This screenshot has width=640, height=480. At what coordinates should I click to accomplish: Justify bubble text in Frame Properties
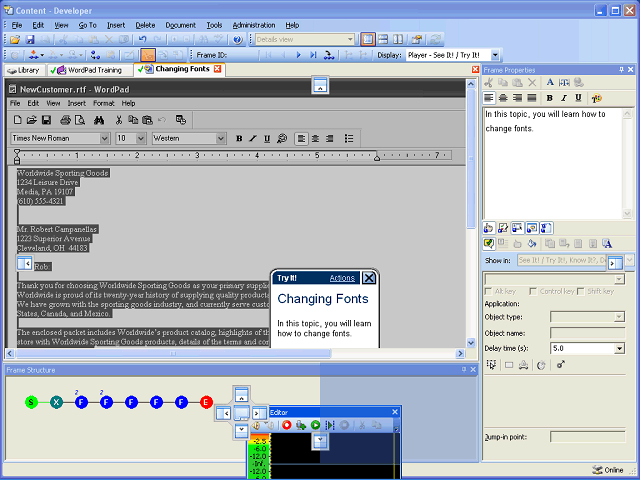(x=531, y=98)
